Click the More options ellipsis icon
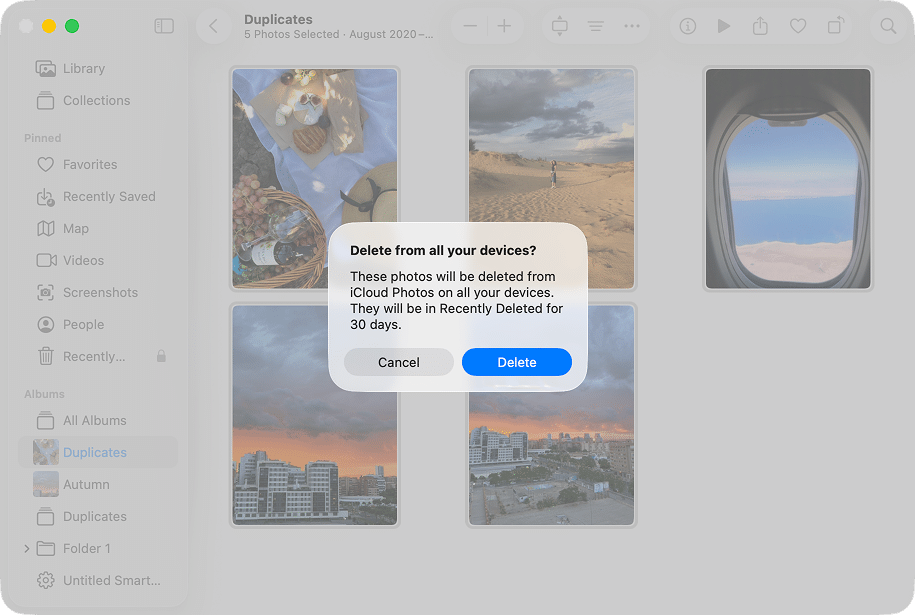 (632, 26)
